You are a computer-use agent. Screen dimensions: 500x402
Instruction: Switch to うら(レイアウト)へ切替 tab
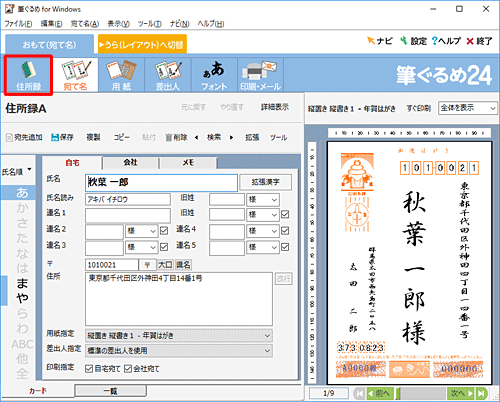(142, 44)
